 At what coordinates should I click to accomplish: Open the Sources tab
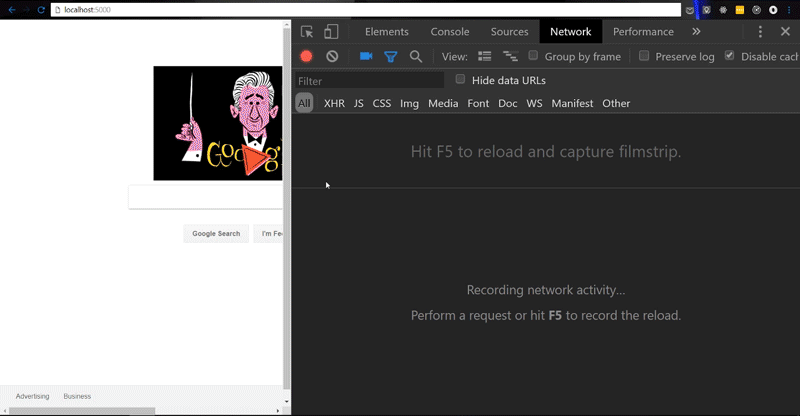coord(509,32)
